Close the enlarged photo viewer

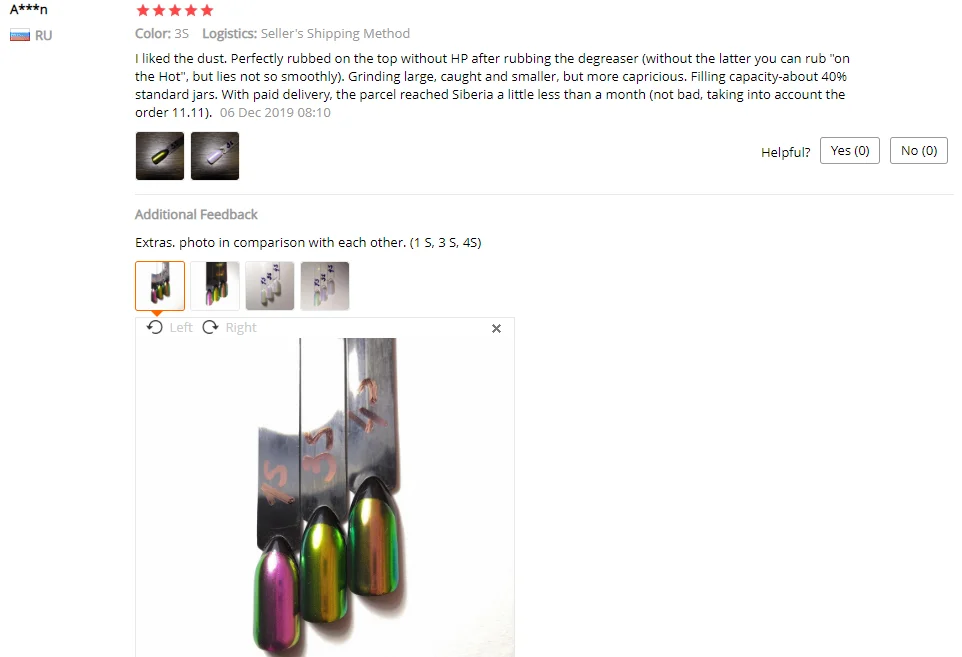(x=496, y=329)
